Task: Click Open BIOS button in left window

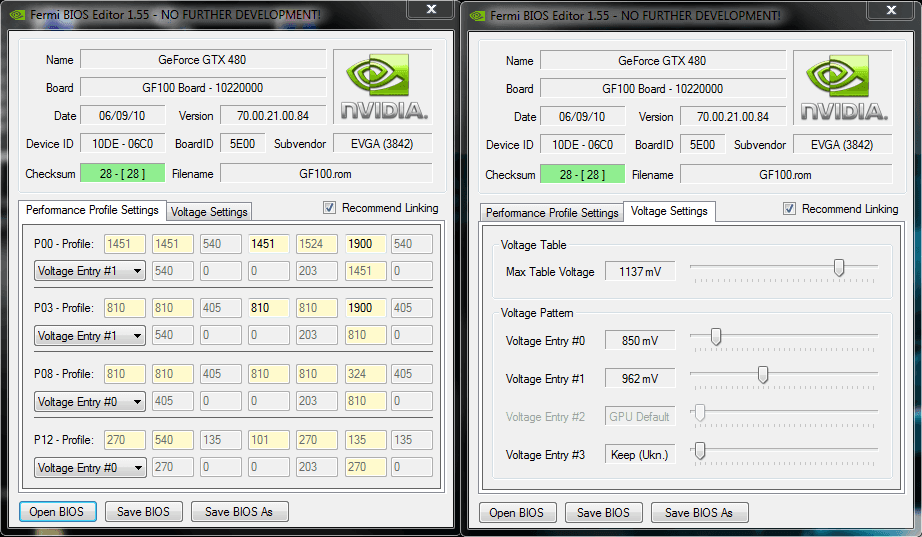Action: click(x=56, y=512)
